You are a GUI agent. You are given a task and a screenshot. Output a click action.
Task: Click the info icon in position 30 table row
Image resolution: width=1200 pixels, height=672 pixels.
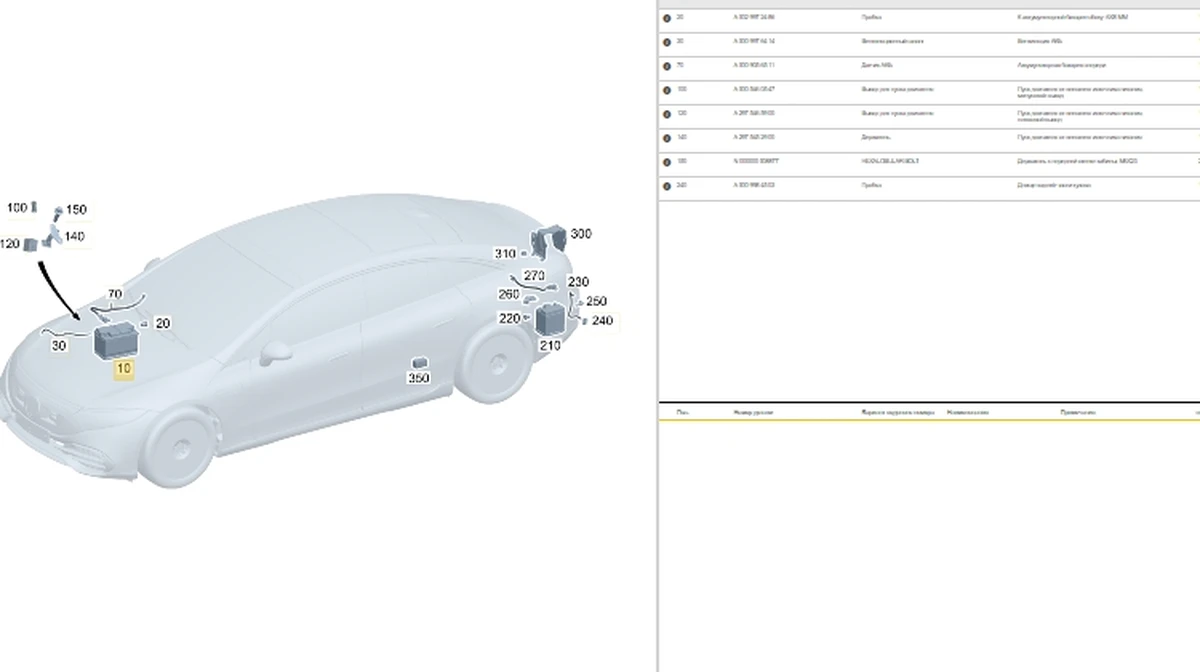[667, 42]
